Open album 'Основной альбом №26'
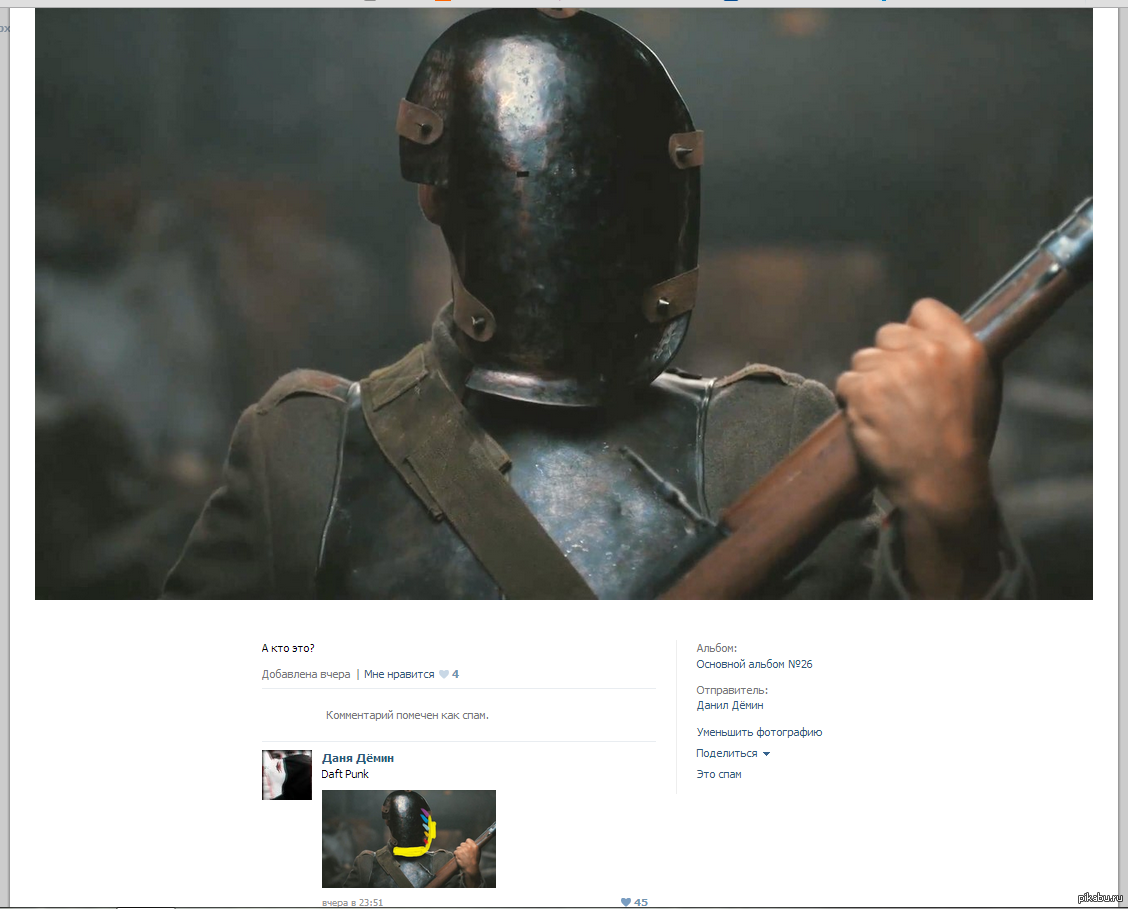Screen dimensions: 1128x909 754,664
